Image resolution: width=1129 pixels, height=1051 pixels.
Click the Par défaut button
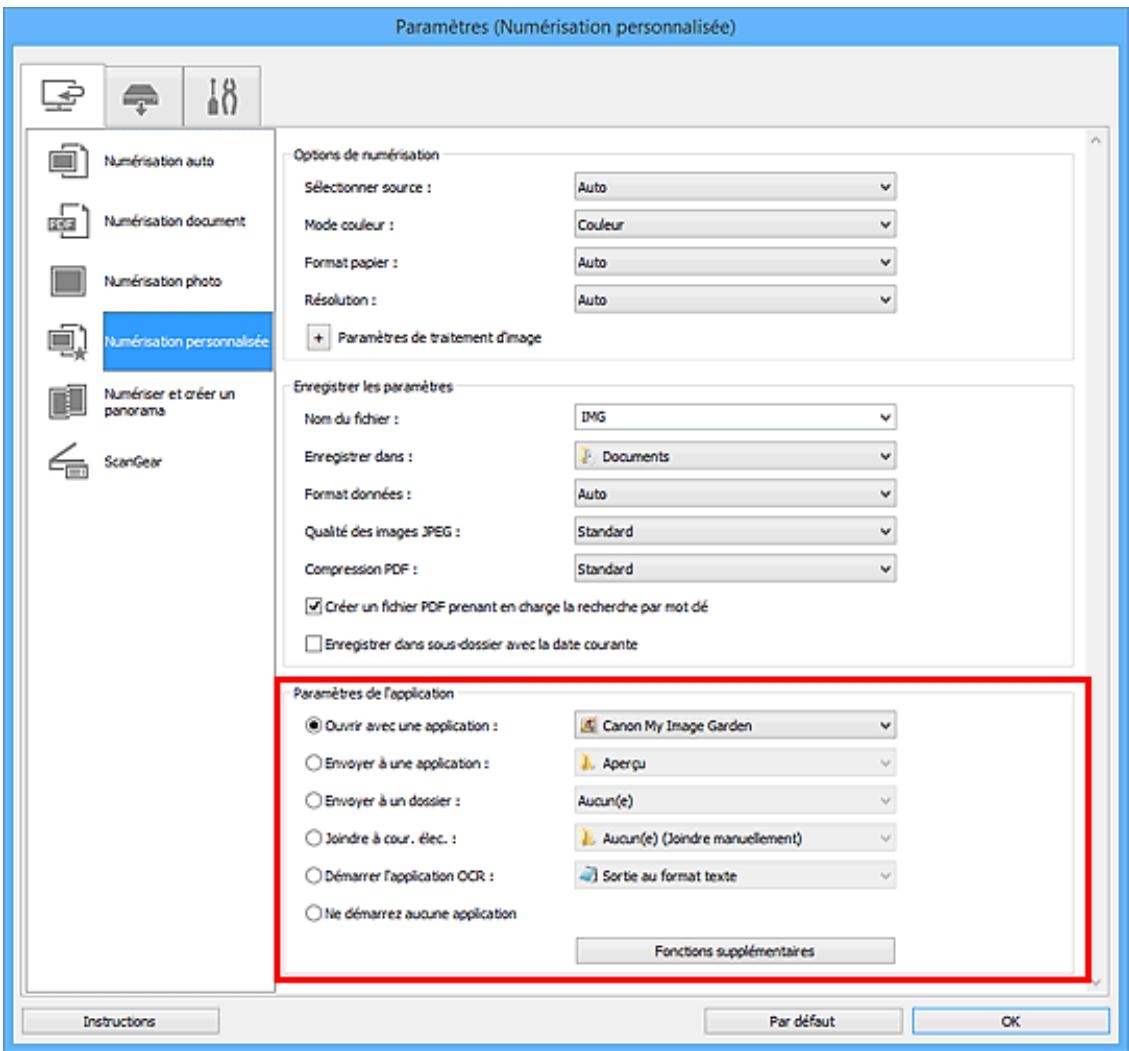point(800,1022)
